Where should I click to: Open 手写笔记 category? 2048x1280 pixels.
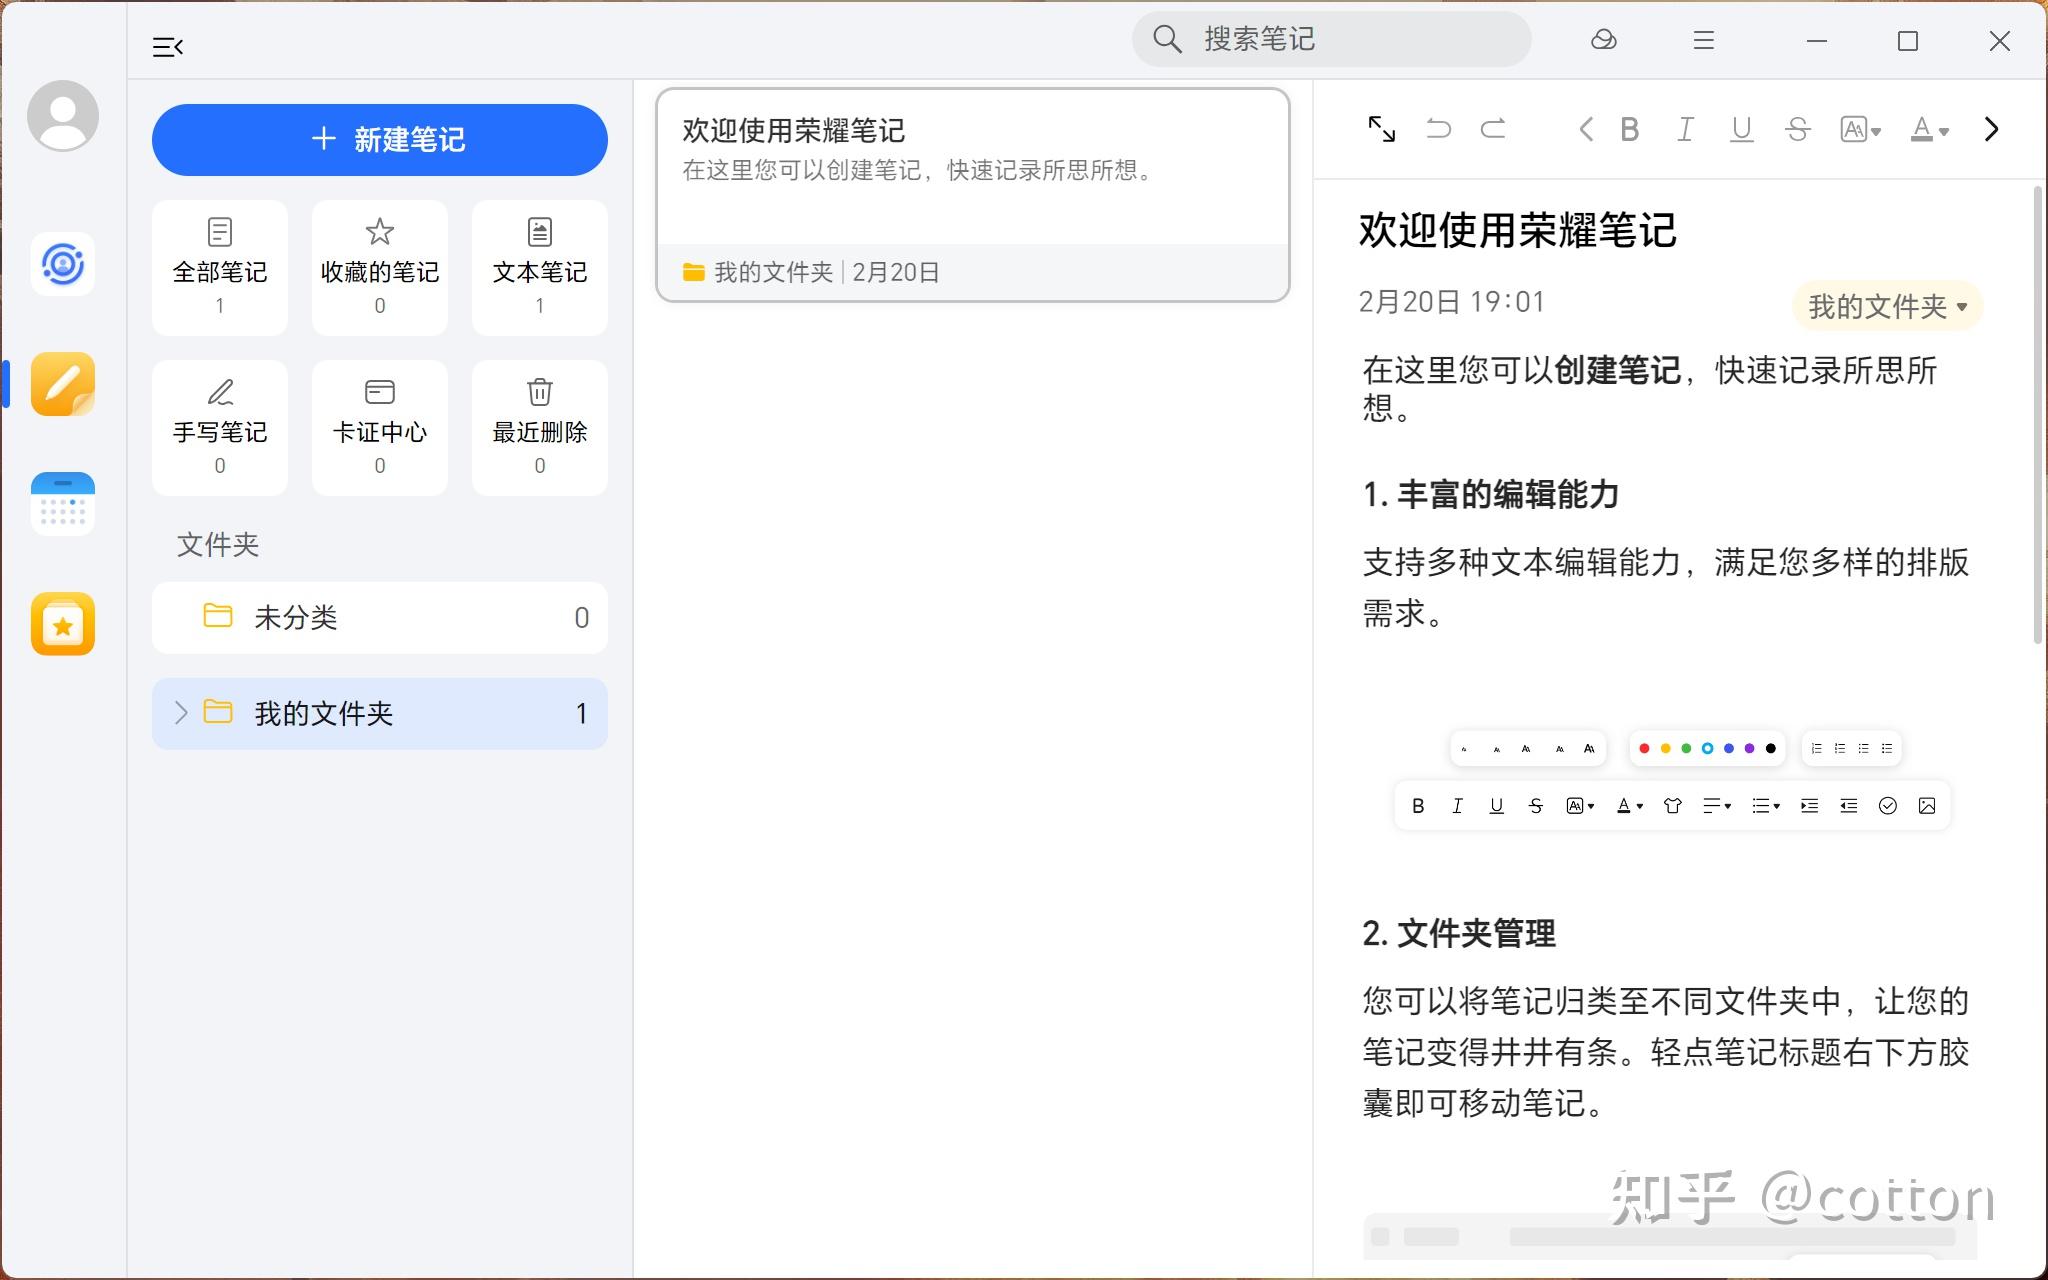[220, 427]
